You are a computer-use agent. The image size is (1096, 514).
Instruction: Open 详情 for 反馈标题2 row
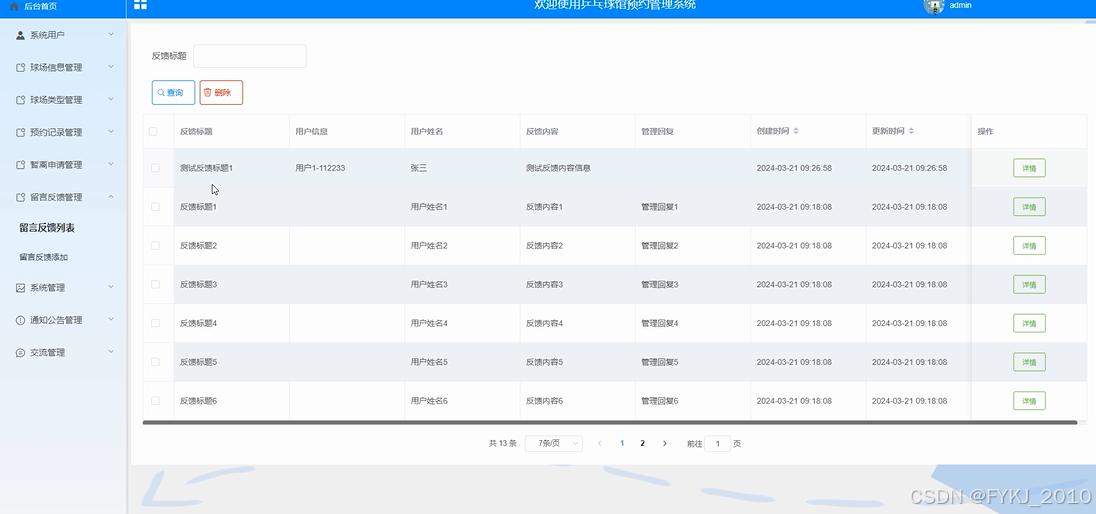(x=1029, y=245)
